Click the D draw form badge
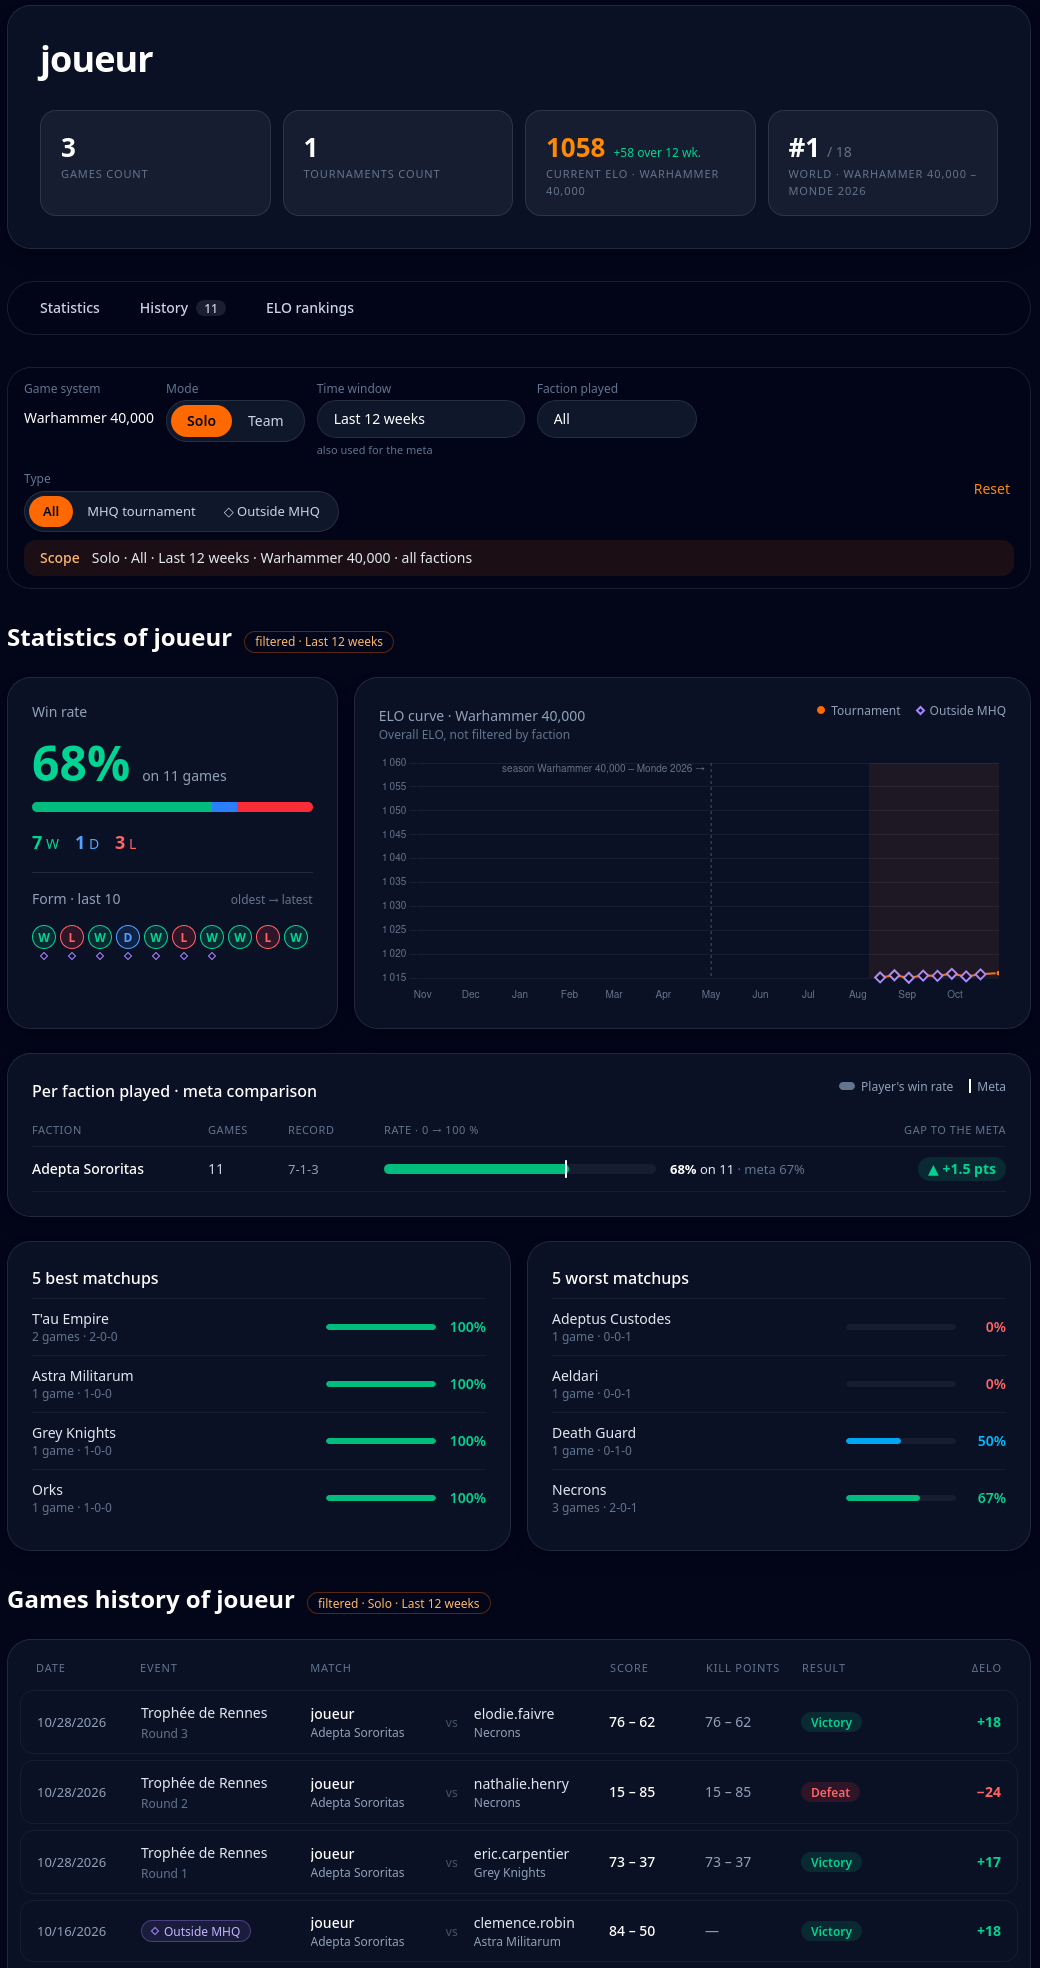 (x=128, y=937)
